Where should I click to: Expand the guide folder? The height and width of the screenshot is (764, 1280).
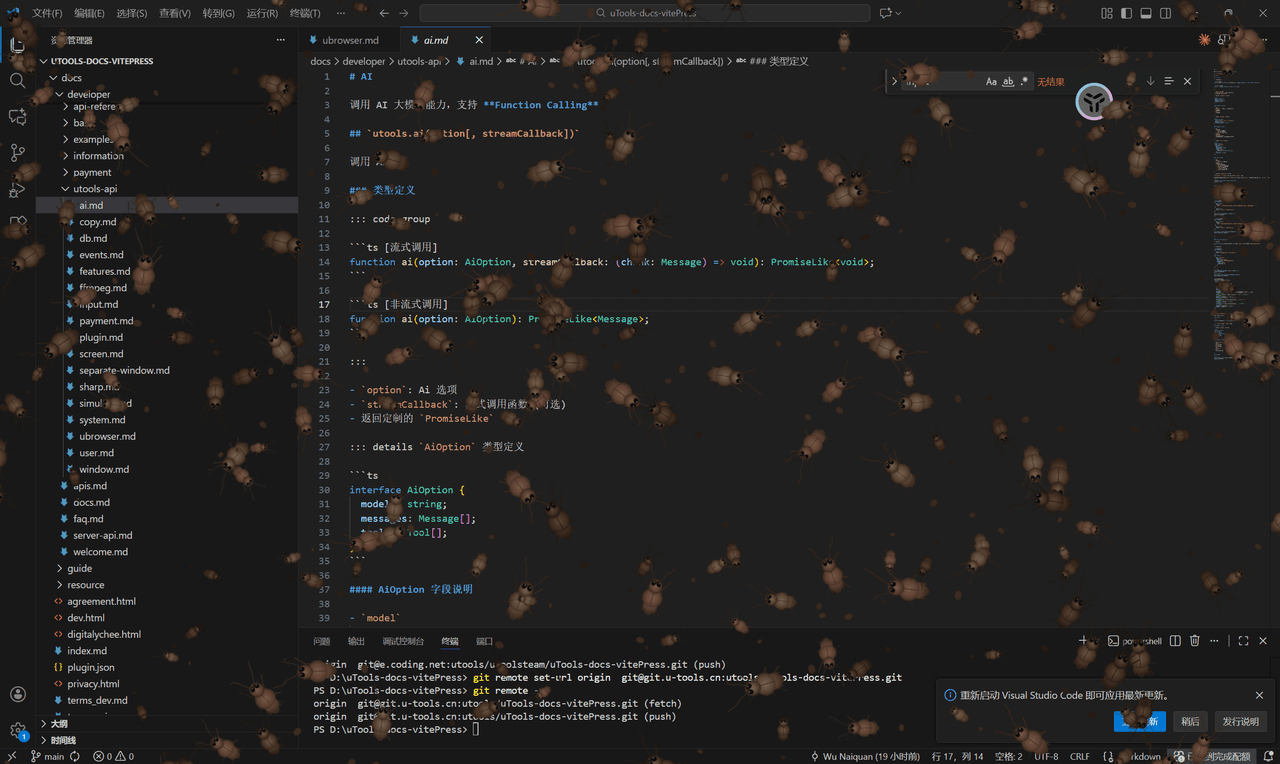point(79,568)
